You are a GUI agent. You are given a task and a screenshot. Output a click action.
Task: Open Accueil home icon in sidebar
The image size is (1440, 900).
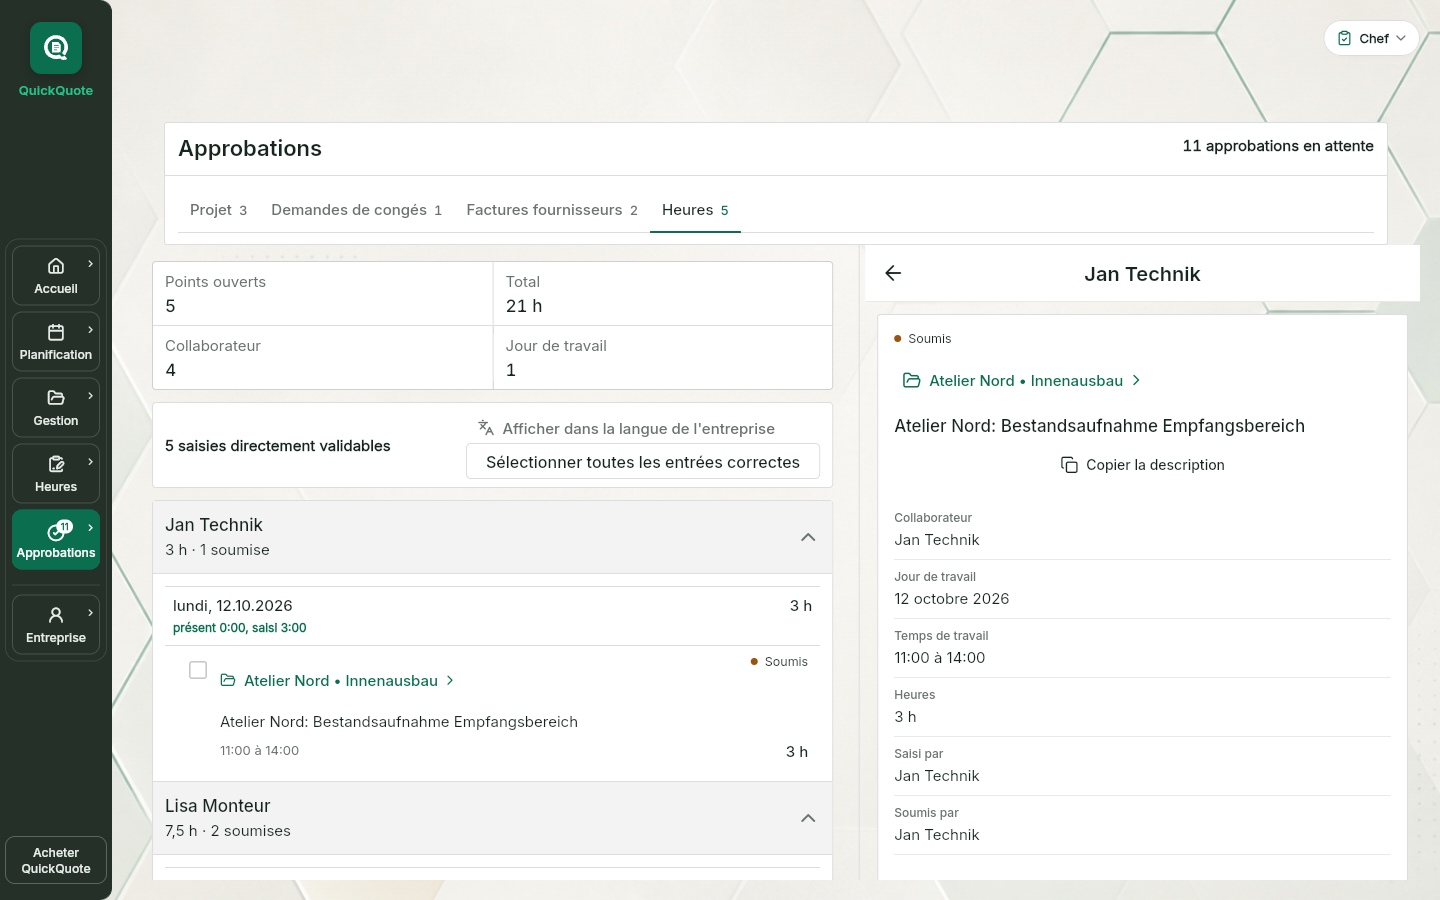(x=56, y=266)
